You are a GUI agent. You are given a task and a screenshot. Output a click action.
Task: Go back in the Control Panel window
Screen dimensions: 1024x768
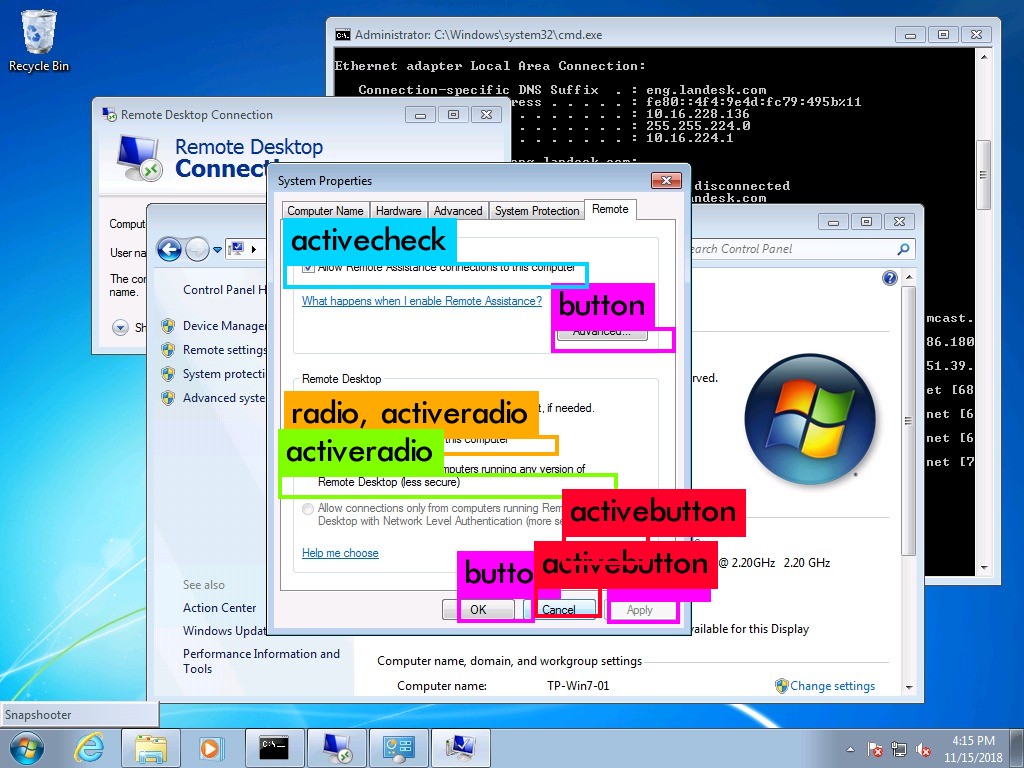coord(169,249)
